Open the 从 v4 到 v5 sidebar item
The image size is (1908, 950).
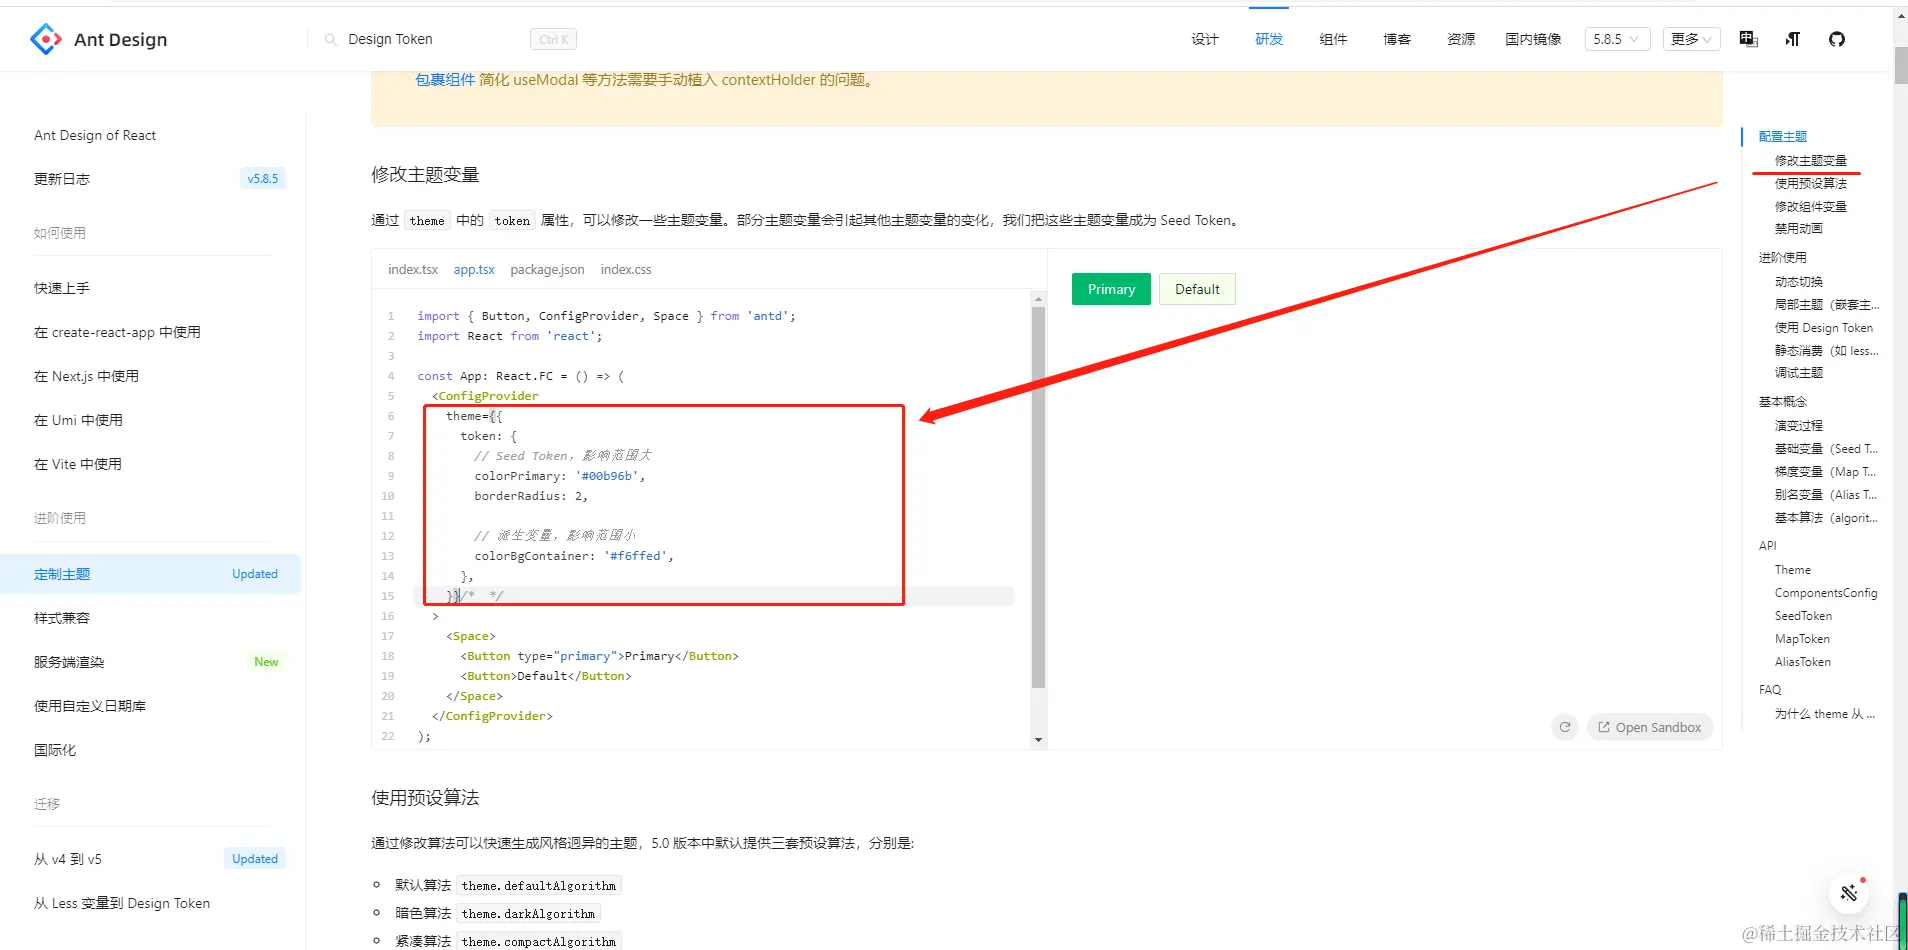(x=68, y=859)
